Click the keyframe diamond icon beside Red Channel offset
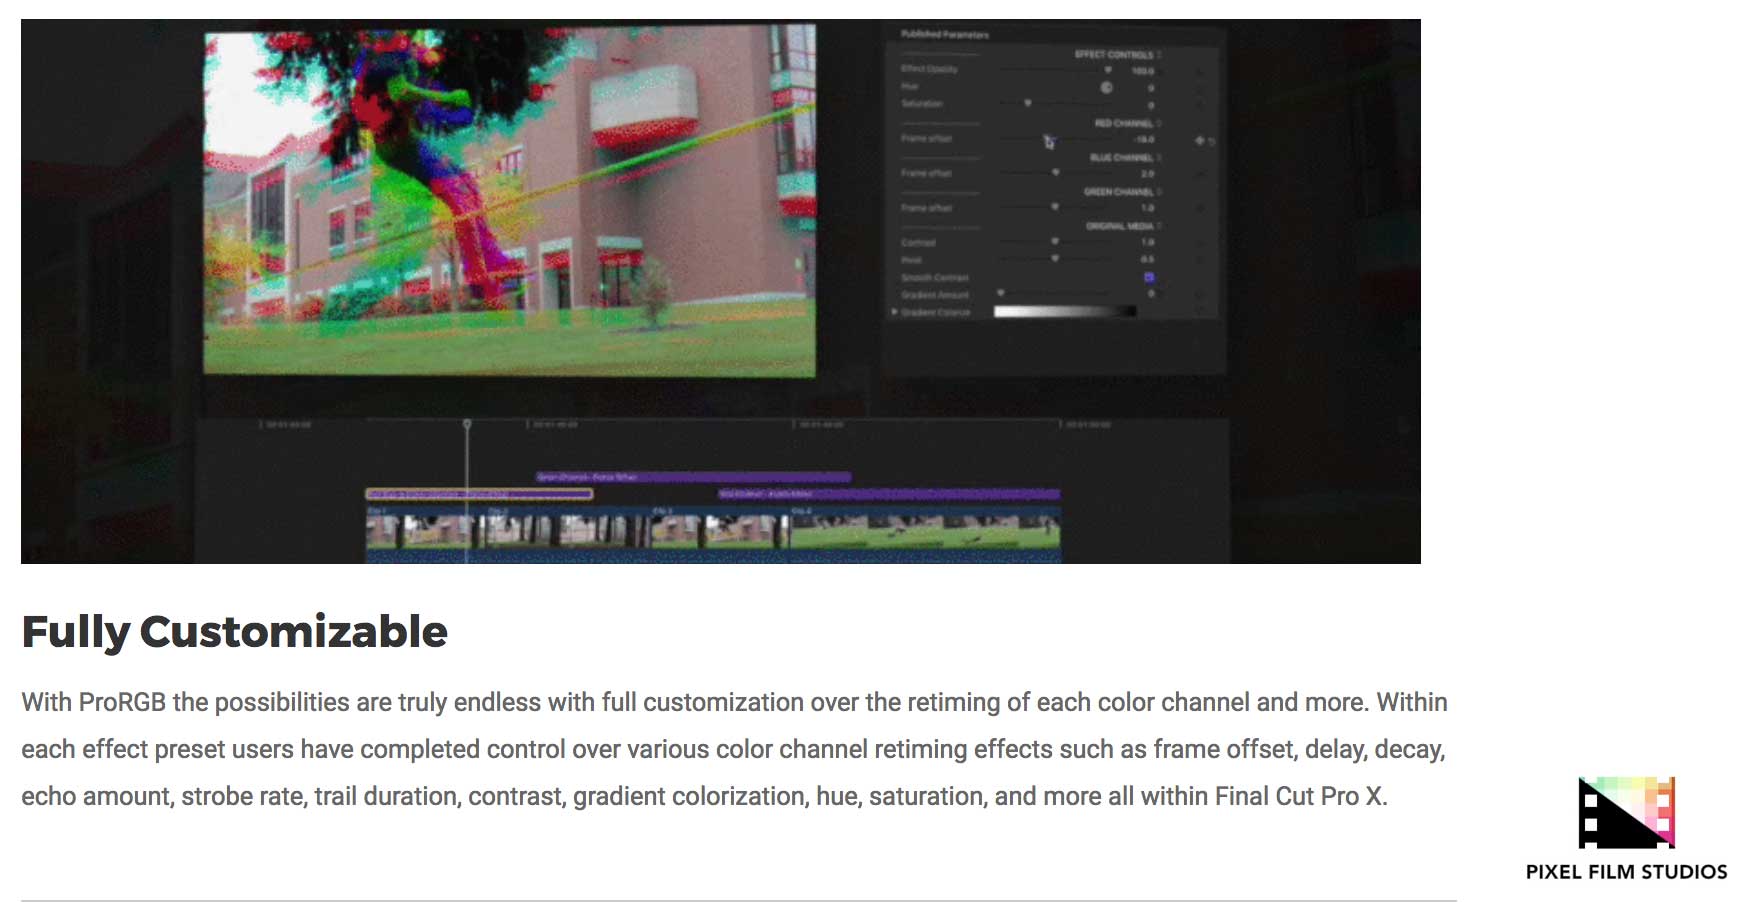The image size is (1758, 902). [x=1199, y=141]
